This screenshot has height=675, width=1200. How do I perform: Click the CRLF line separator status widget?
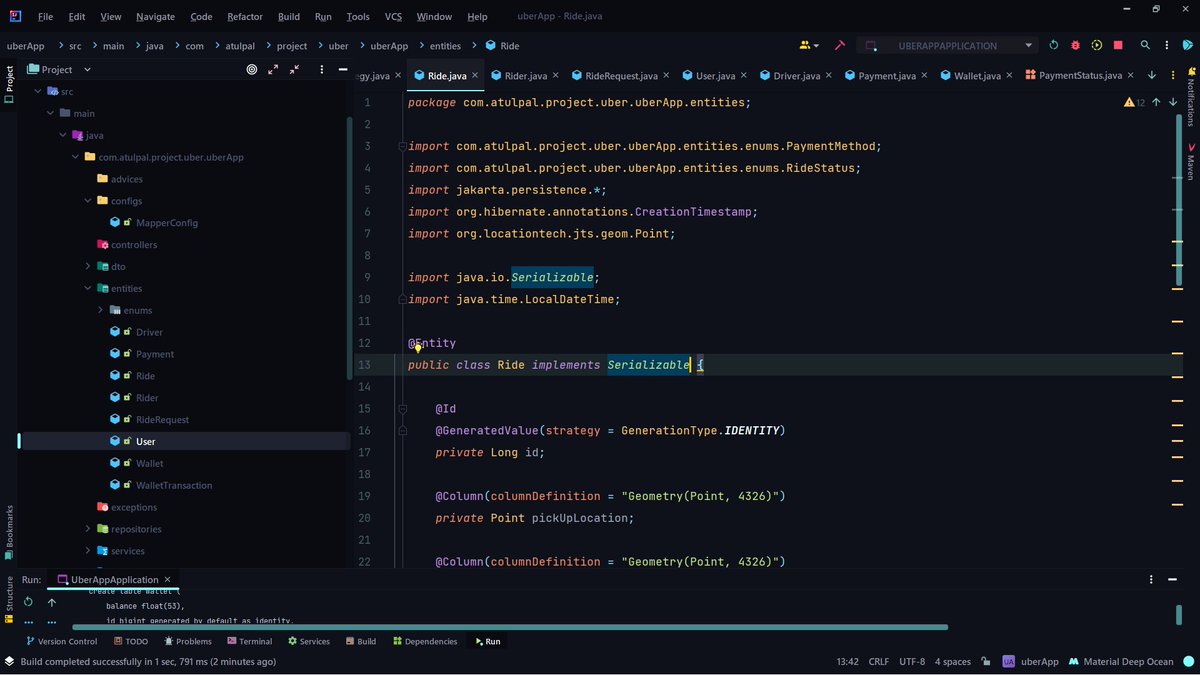pyautogui.click(x=878, y=662)
